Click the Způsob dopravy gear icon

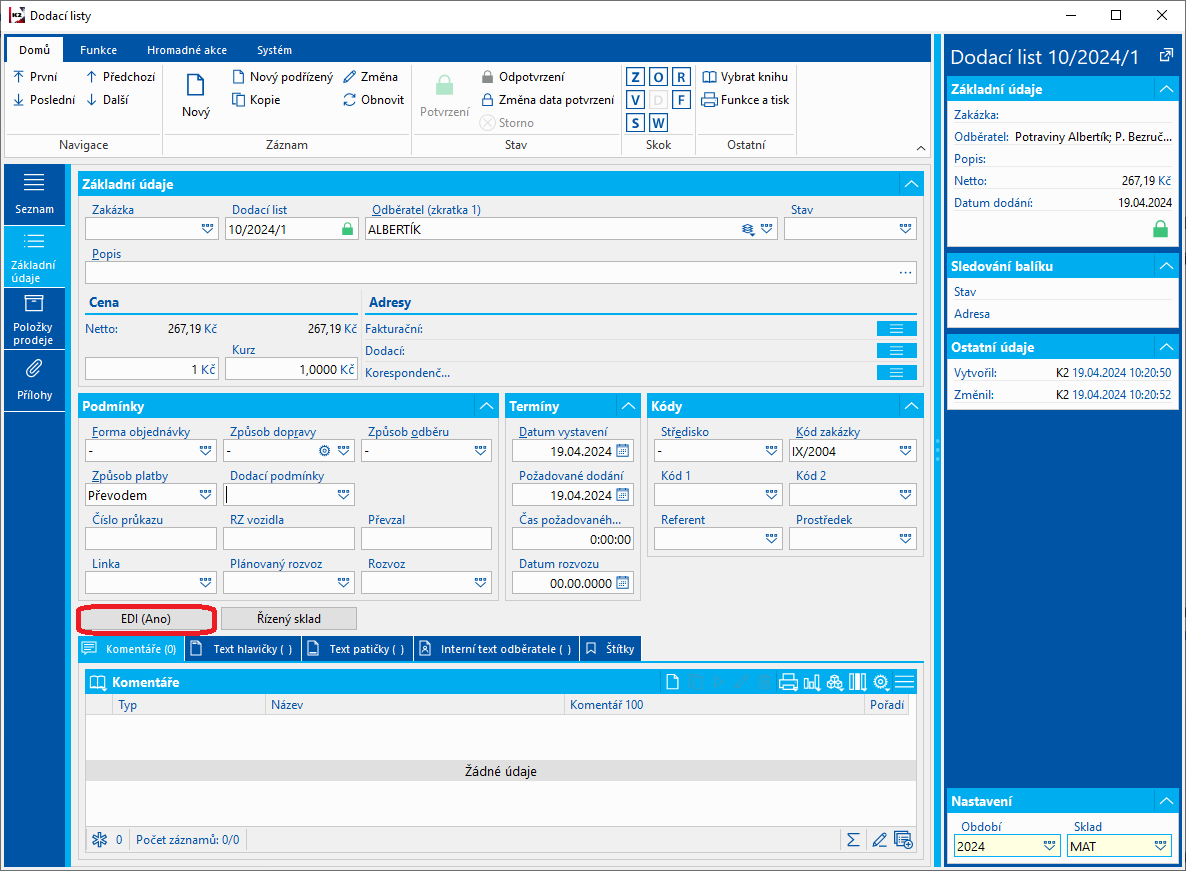click(x=324, y=451)
